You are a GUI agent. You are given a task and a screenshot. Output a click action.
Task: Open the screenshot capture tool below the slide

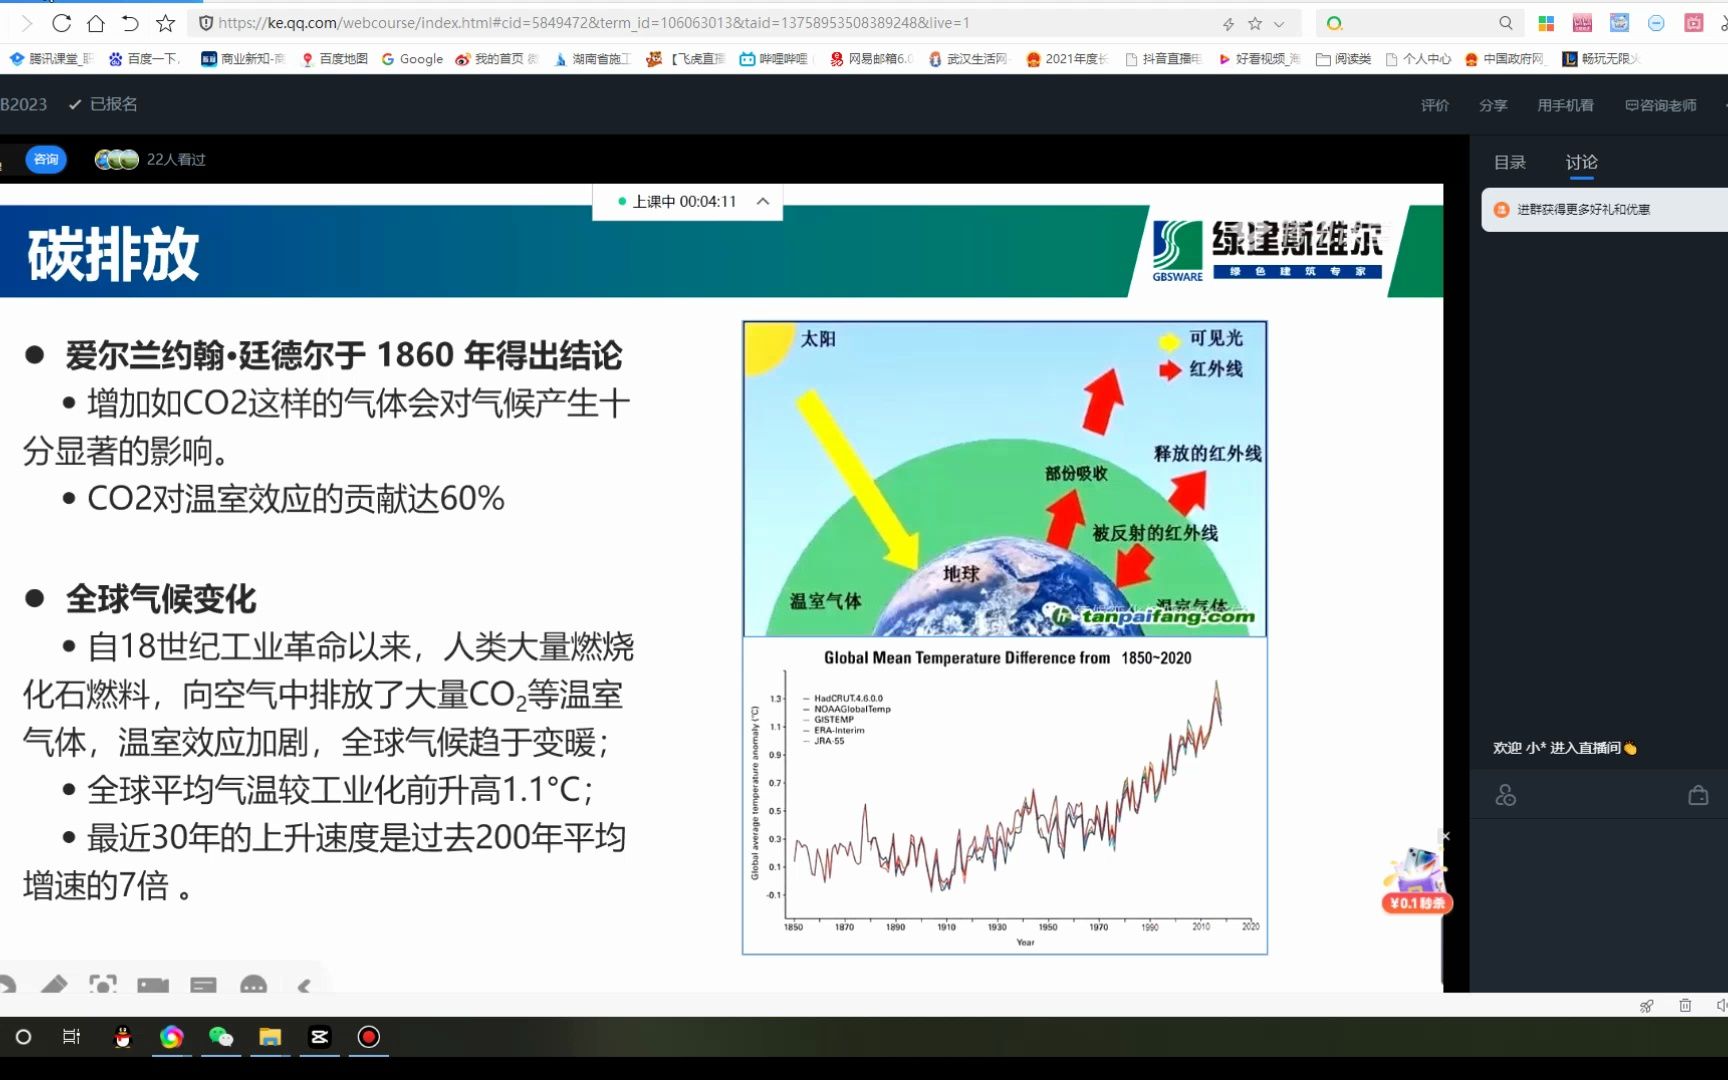103,986
